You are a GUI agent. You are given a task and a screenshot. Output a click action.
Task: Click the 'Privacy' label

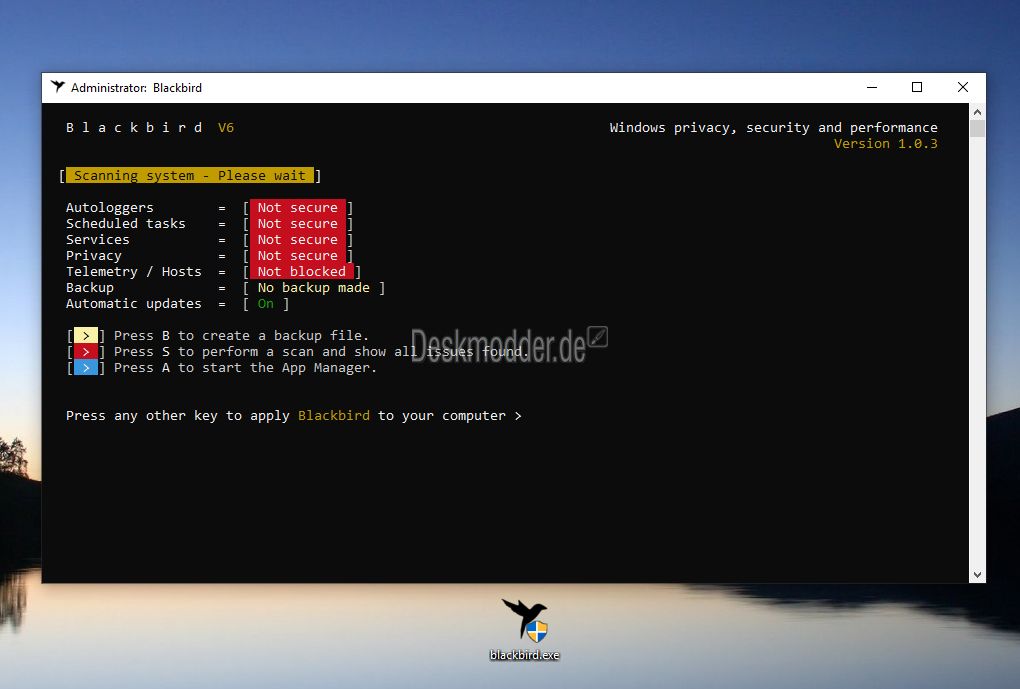coord(94,256)
